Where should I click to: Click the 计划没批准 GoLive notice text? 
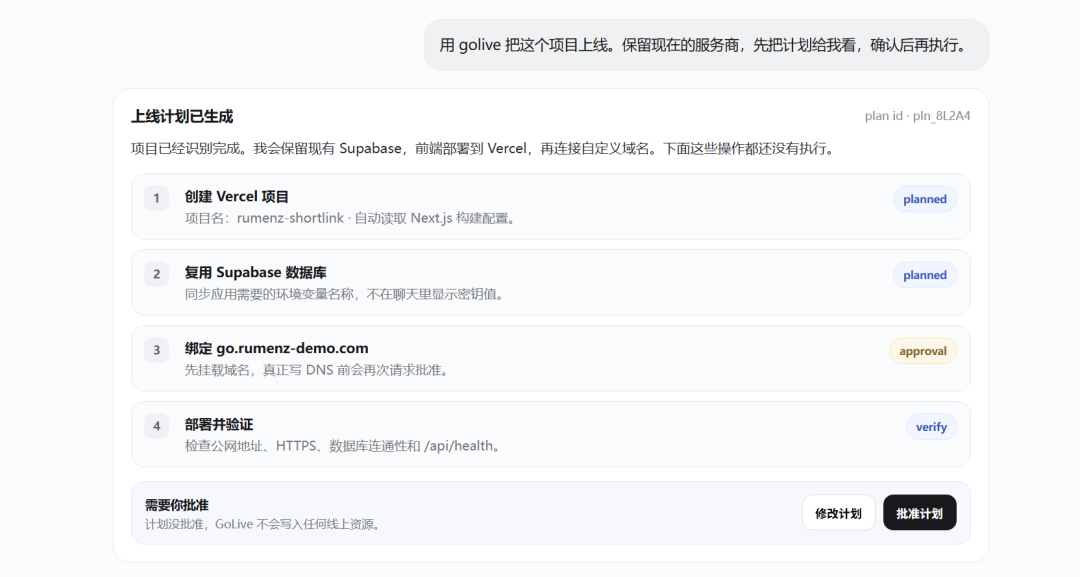[x=264, y=524]
